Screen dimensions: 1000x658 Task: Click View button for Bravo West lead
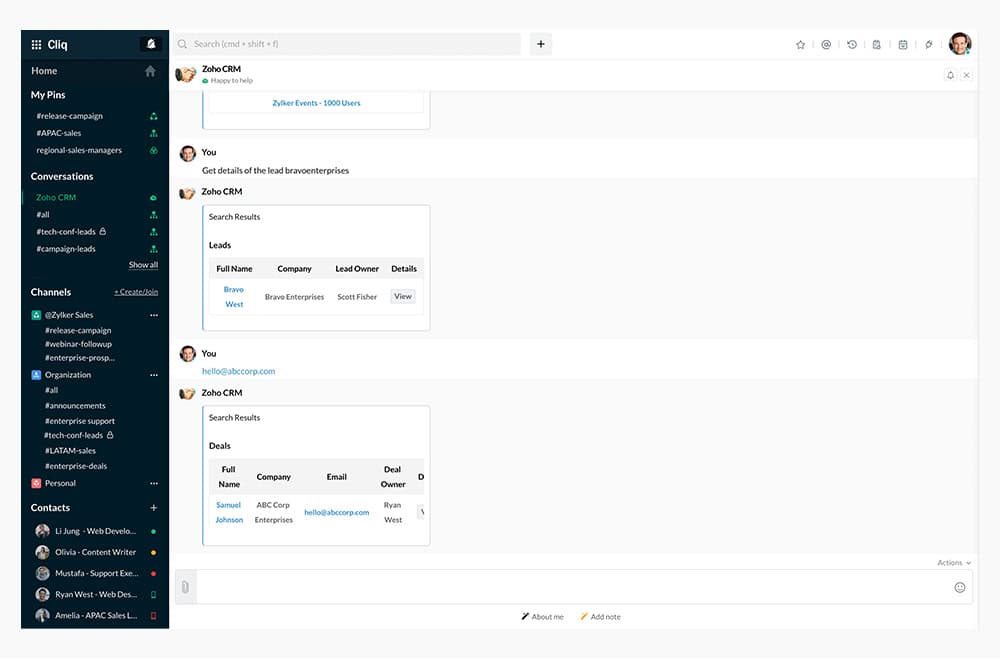(x=403, y=296)
